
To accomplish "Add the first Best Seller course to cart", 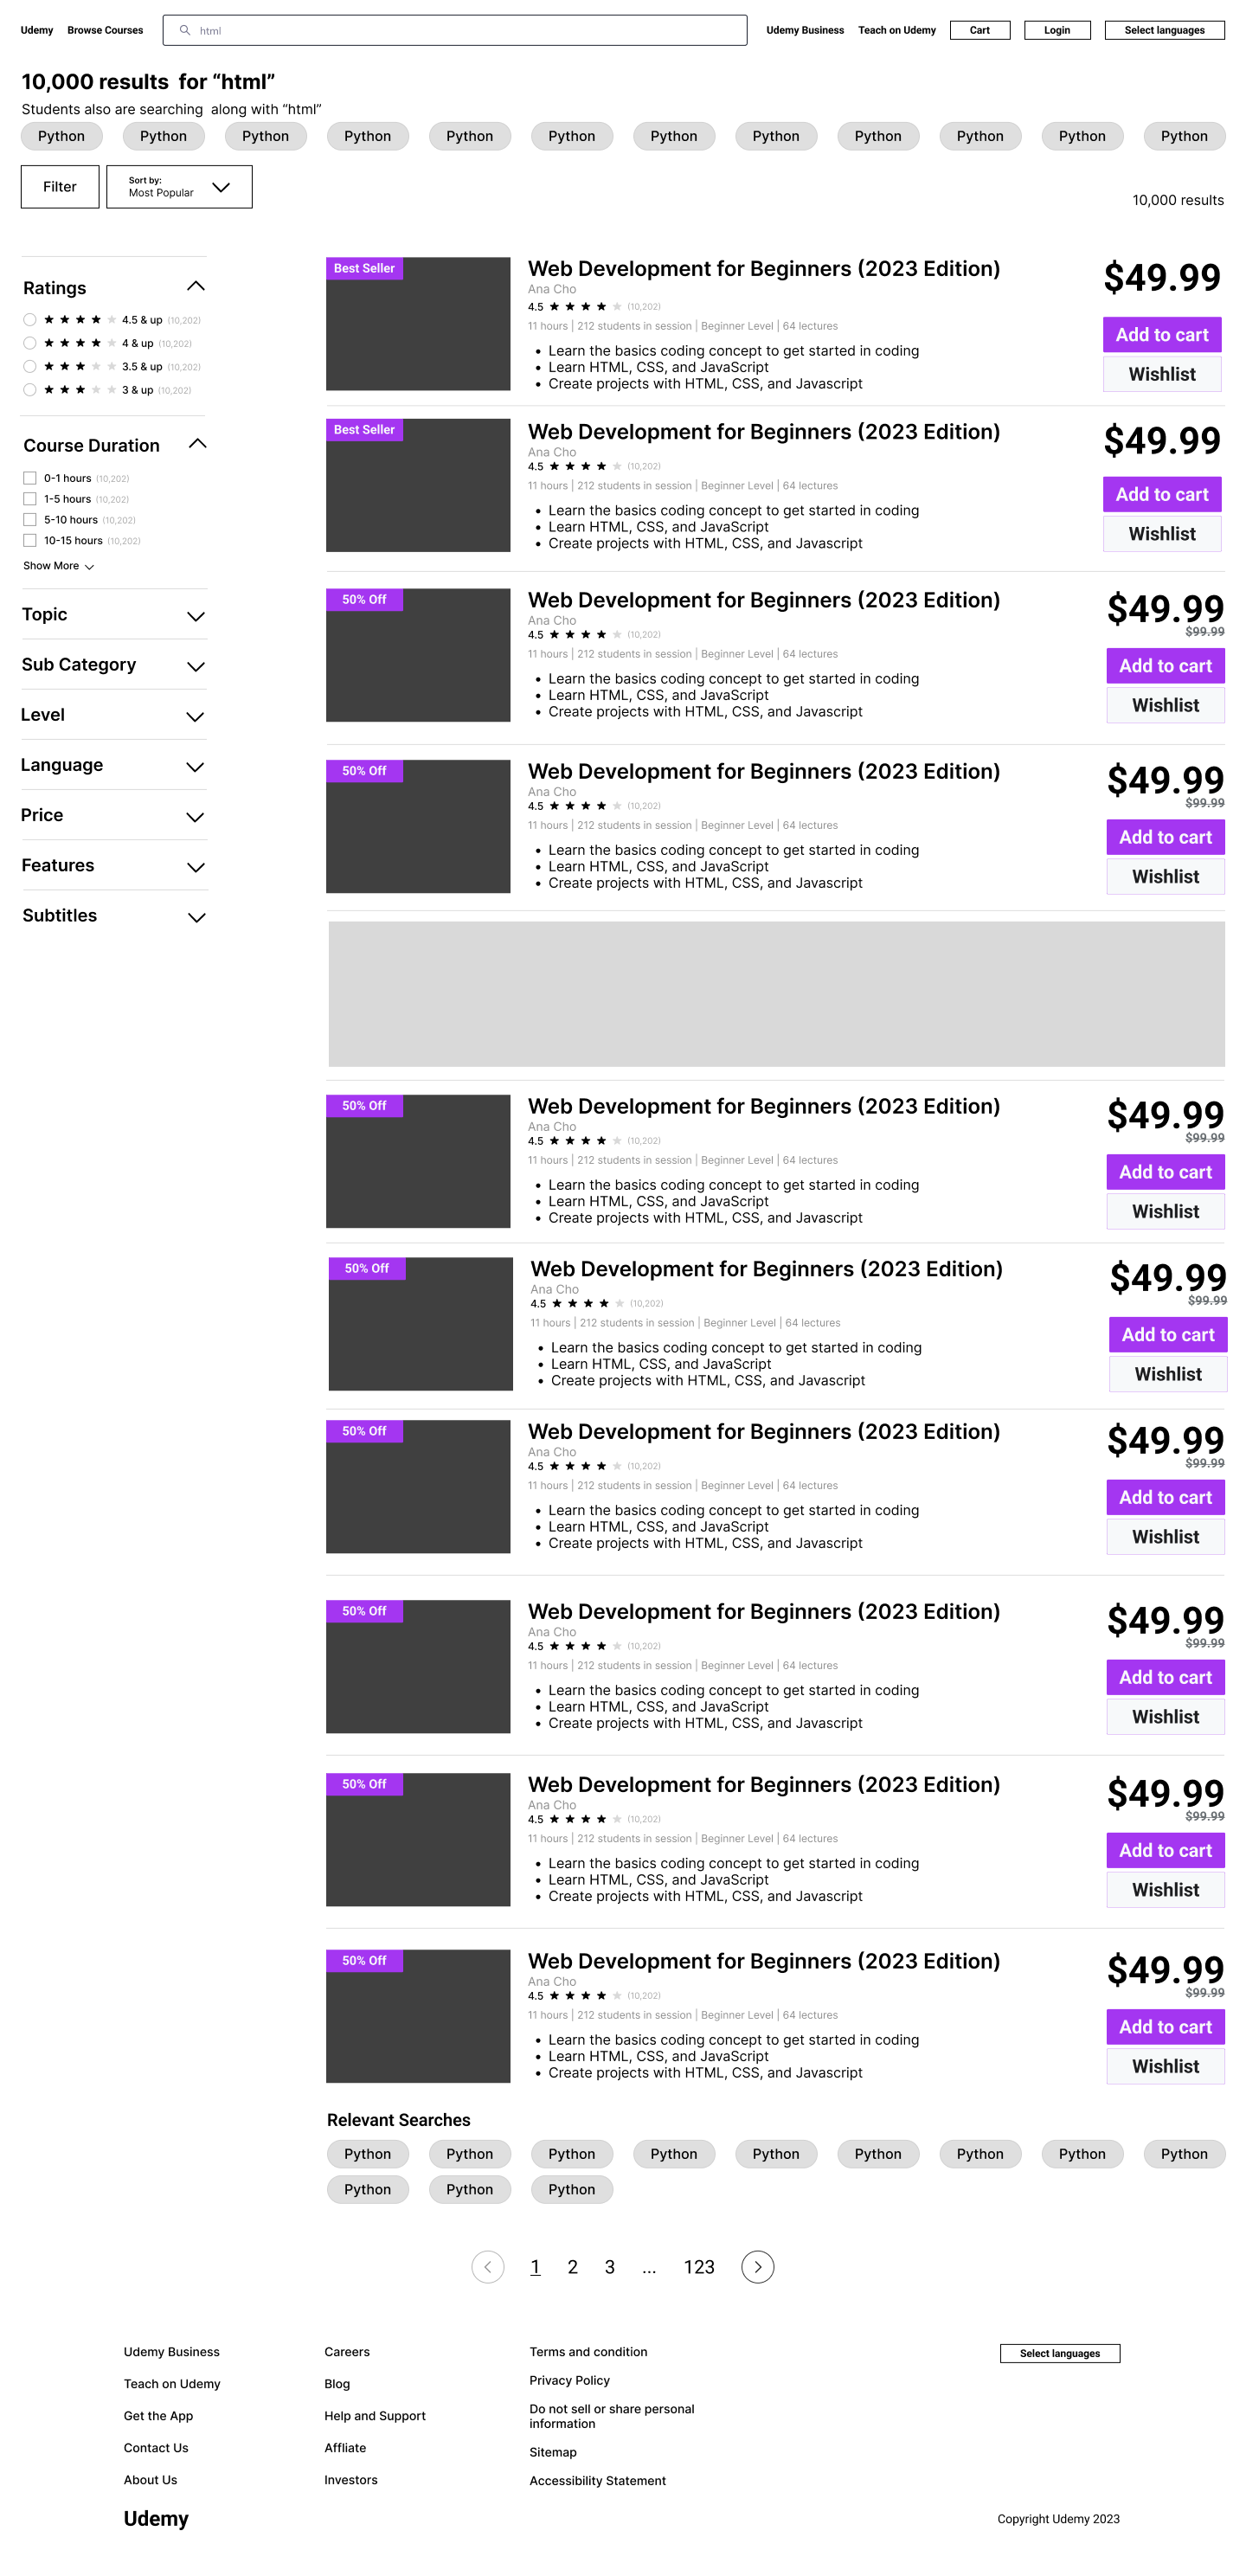I will point(1161,335).
